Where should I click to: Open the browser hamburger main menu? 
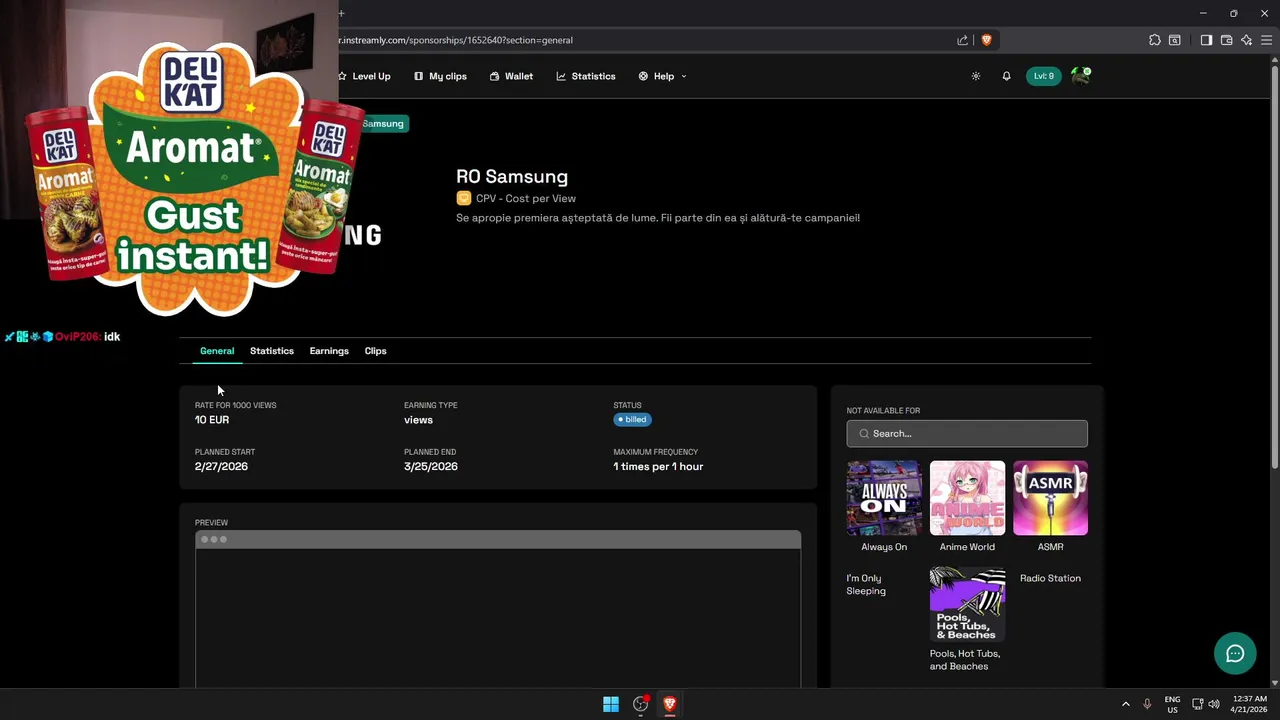point(1266,40)
